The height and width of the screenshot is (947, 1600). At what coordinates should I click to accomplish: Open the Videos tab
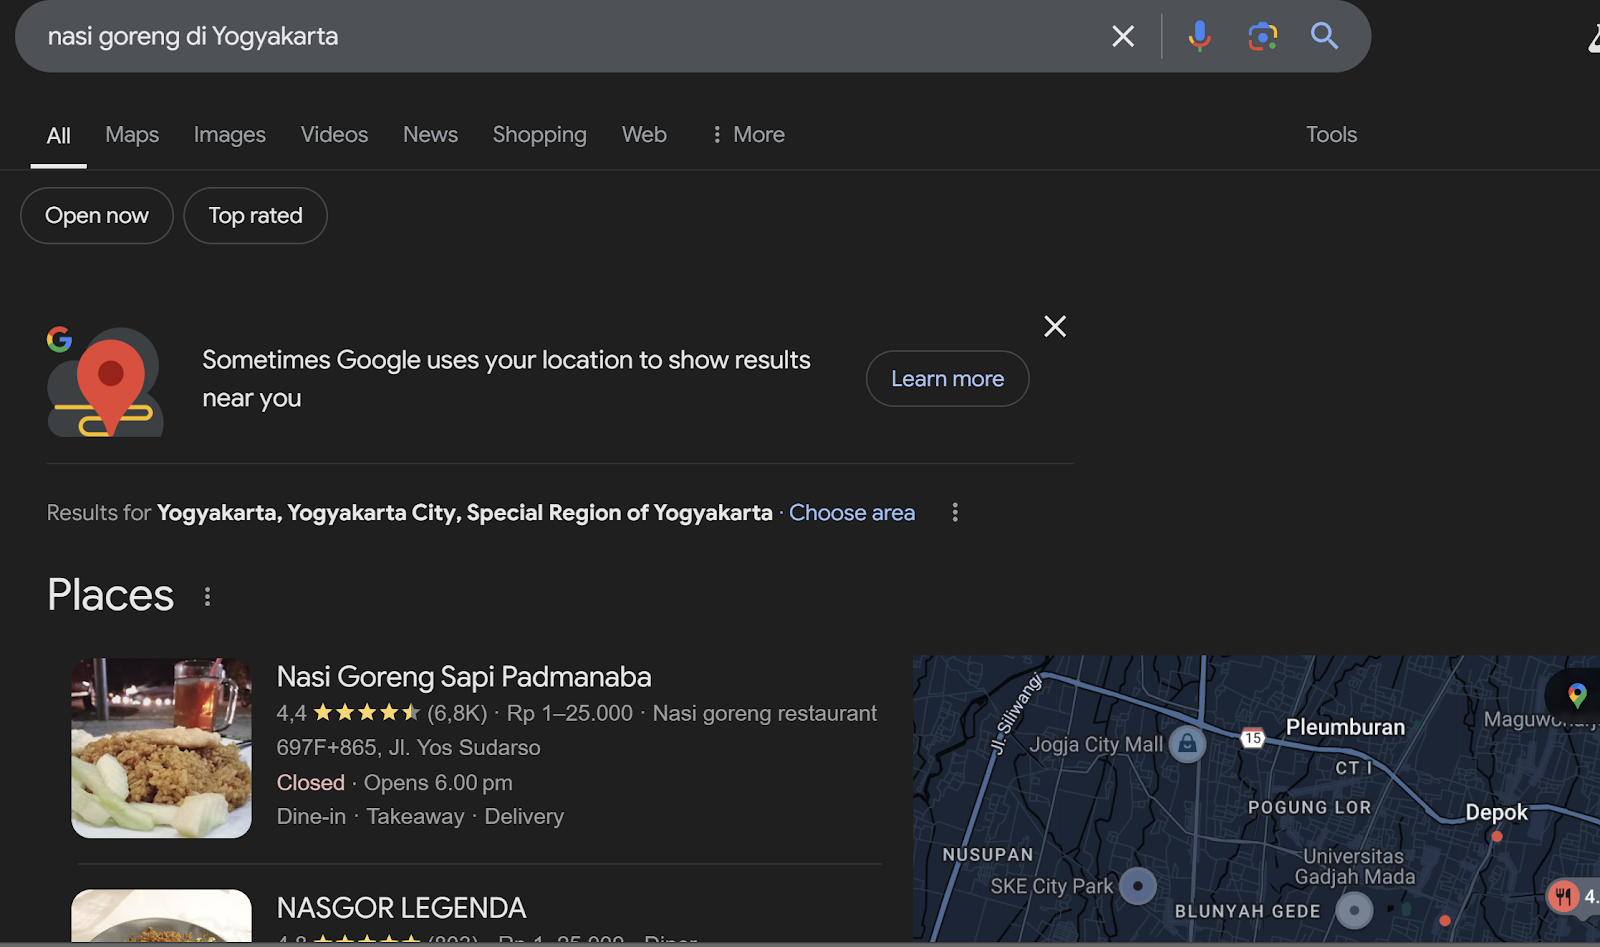[x=334, y=134]
